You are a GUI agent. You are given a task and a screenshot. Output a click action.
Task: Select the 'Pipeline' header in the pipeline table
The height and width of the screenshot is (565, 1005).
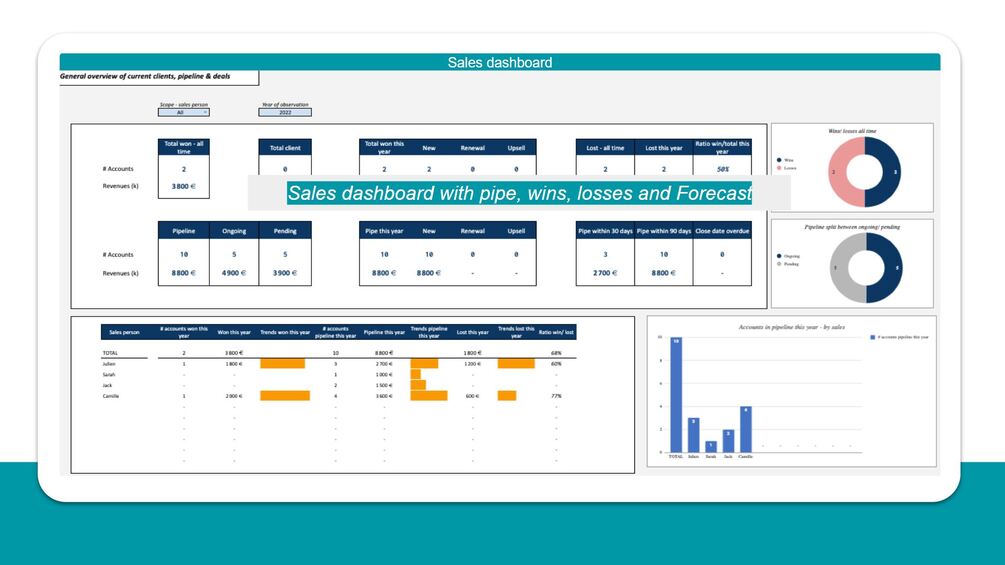click(184, 231)
